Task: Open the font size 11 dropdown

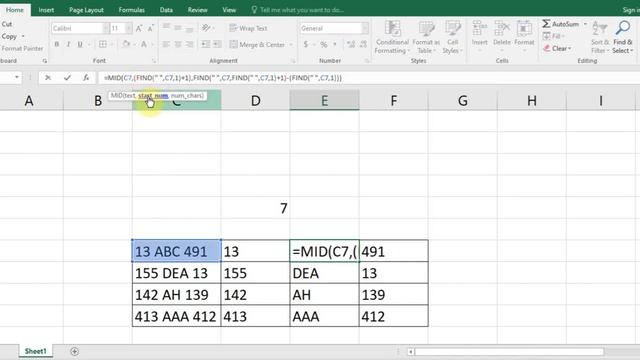Action: (x=129, y=28)
